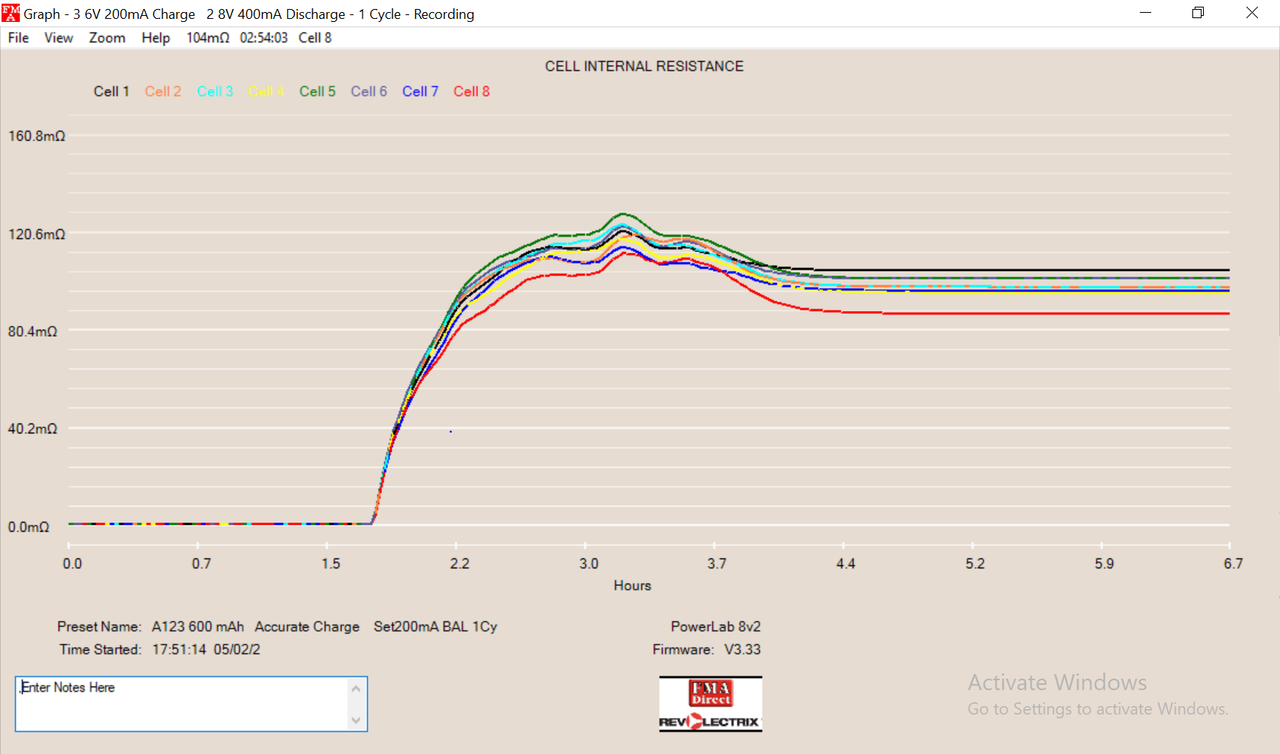The image size is (1280, 754).
Task: Toggle Cell 6 legend label
Action: coord(369,91)
